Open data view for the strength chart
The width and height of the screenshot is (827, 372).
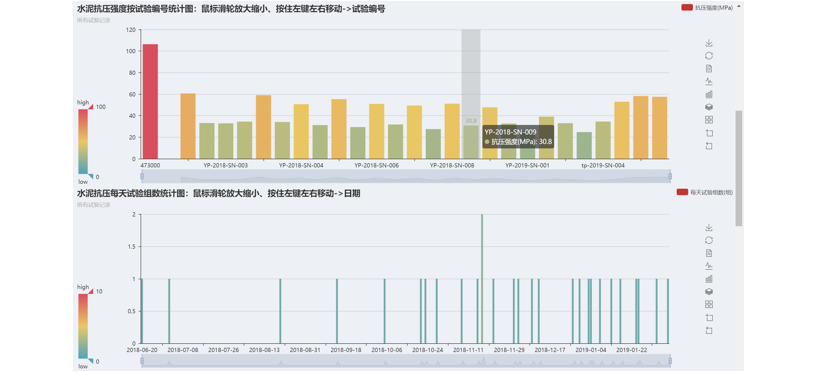[709, 69]
